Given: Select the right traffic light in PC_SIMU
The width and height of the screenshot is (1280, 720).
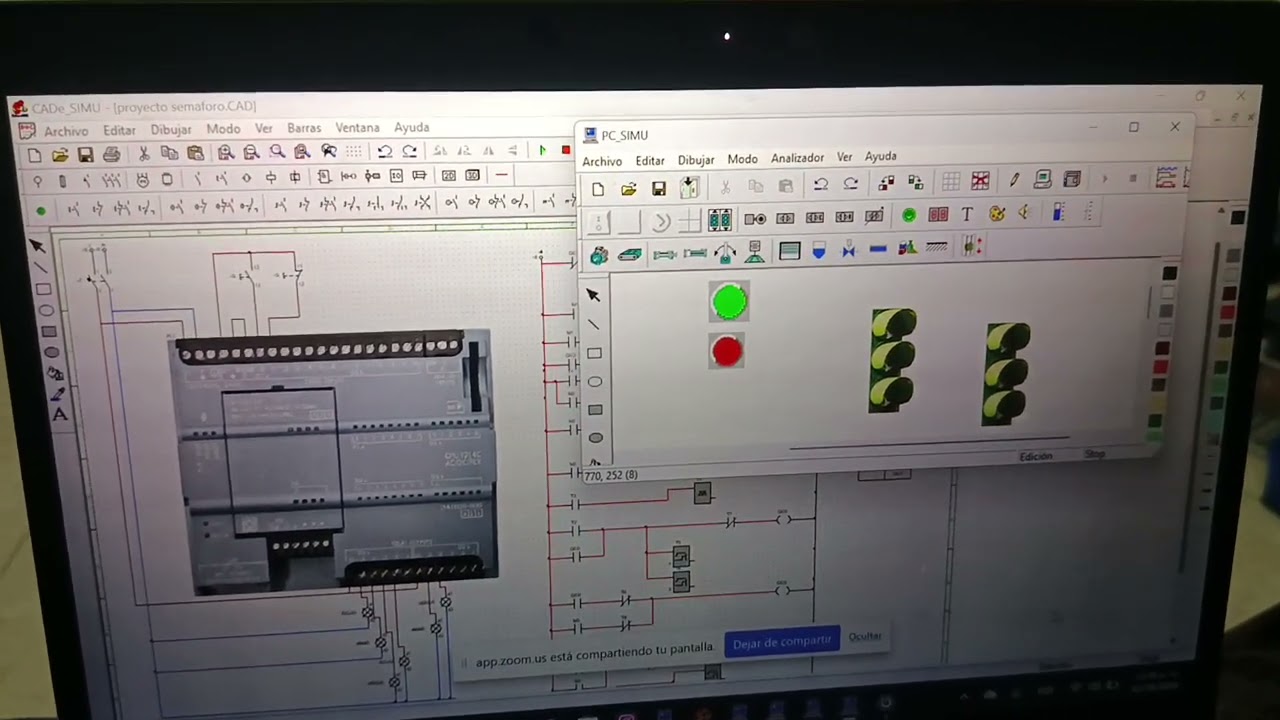Looking at the screenshot, I should (x=1007, y=372).
